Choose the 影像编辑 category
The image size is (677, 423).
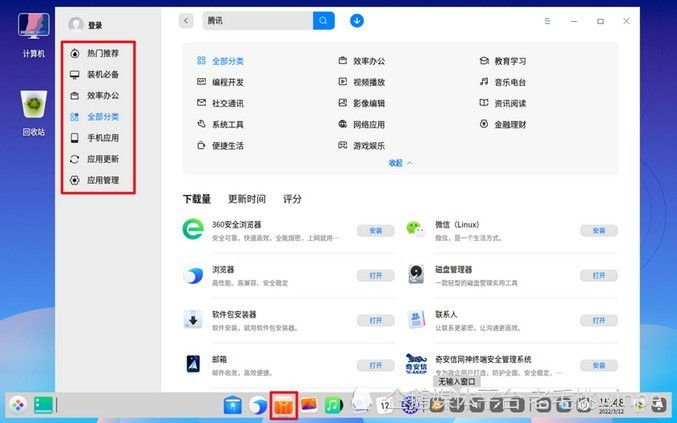[361, 103]
